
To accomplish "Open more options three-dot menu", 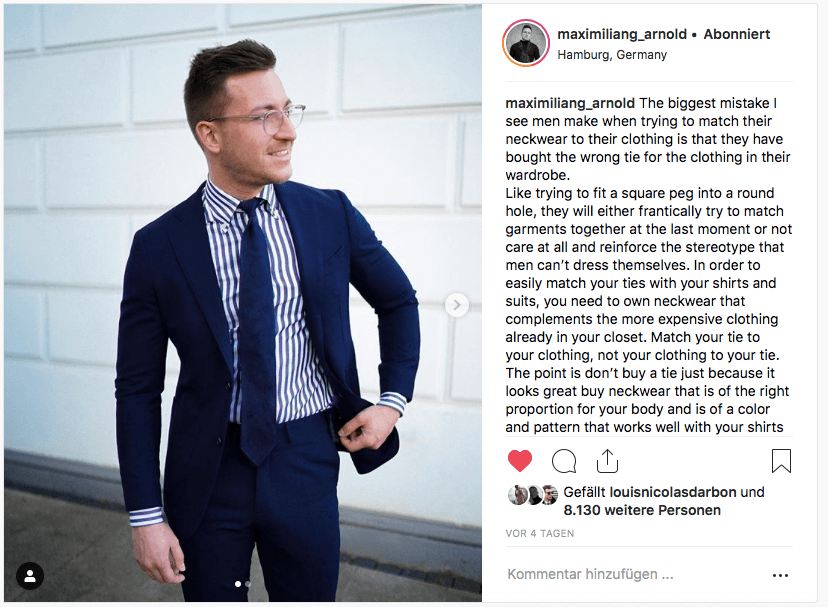I will (780, 575).
